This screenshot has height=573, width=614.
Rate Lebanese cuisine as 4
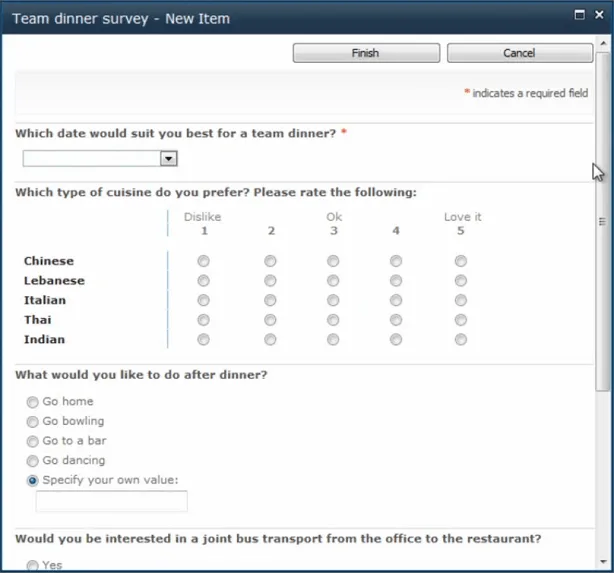[396, 280]
